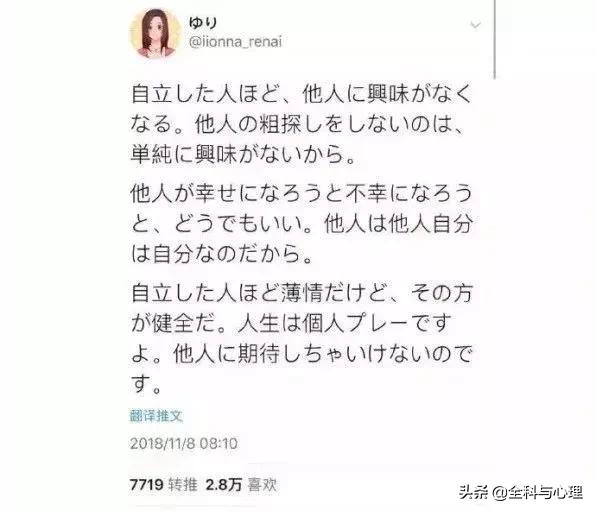Click 翻译推文 to translate the tweet
596x513 pixels.
(156, 416)
